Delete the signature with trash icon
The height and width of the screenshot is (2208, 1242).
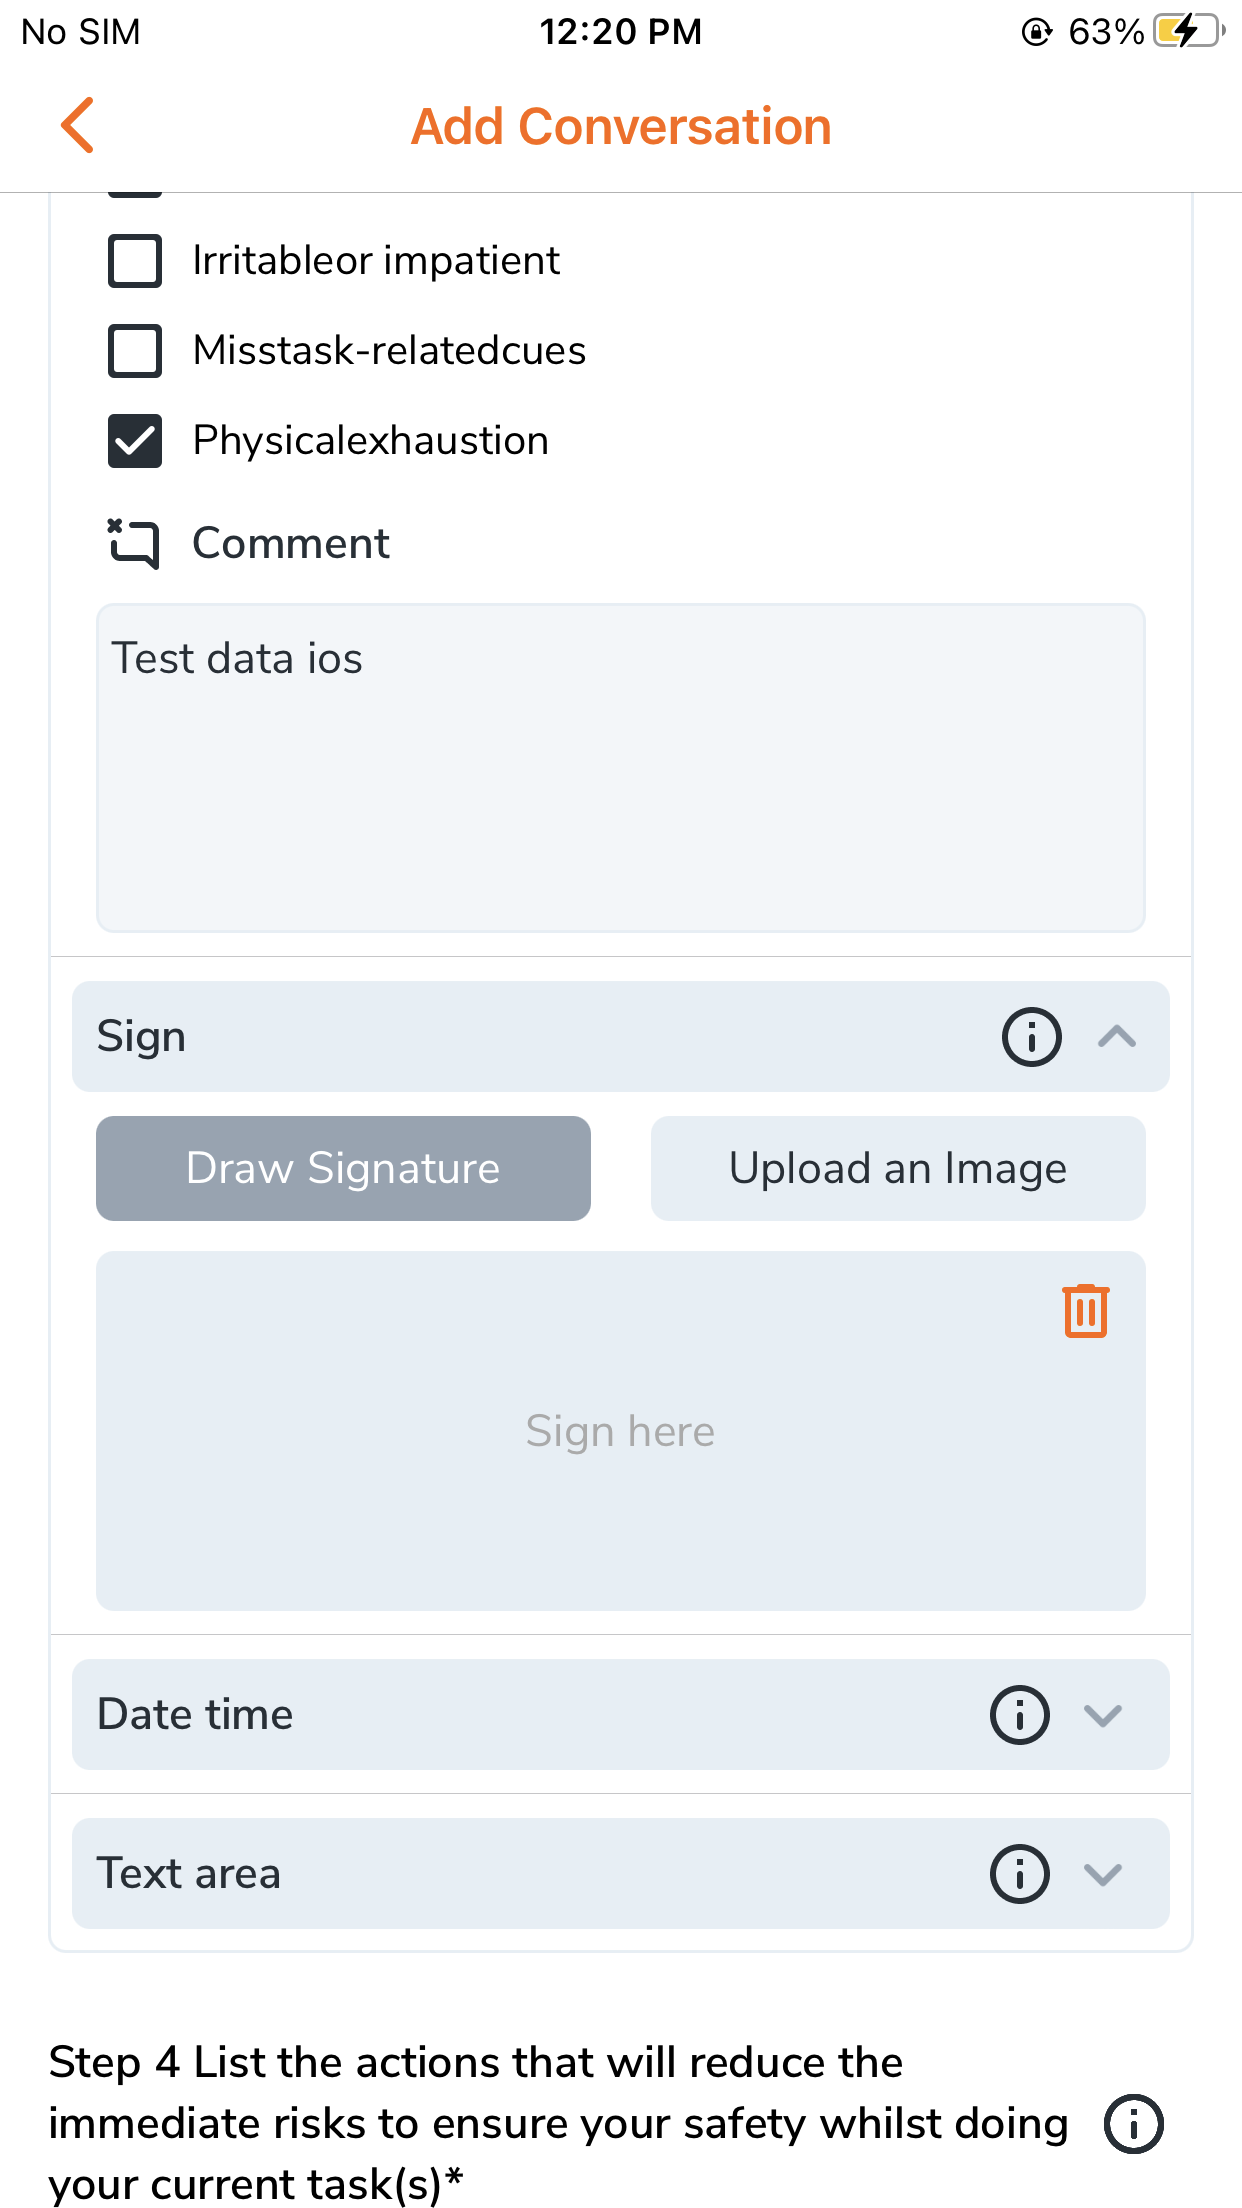pos(1085,1310)
